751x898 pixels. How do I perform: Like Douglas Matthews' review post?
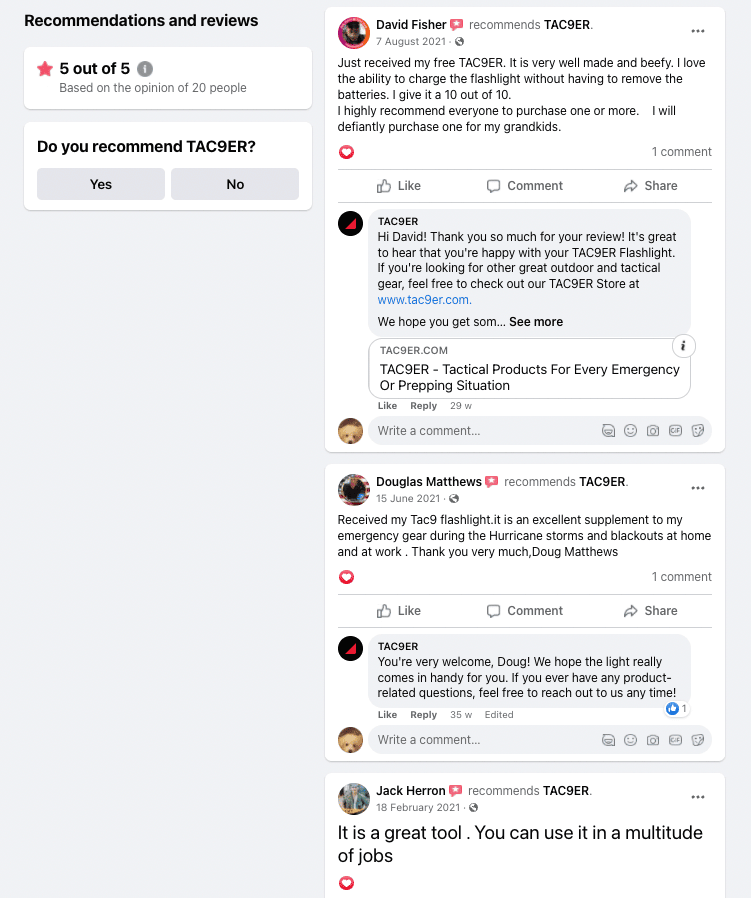tap(399, 611)
